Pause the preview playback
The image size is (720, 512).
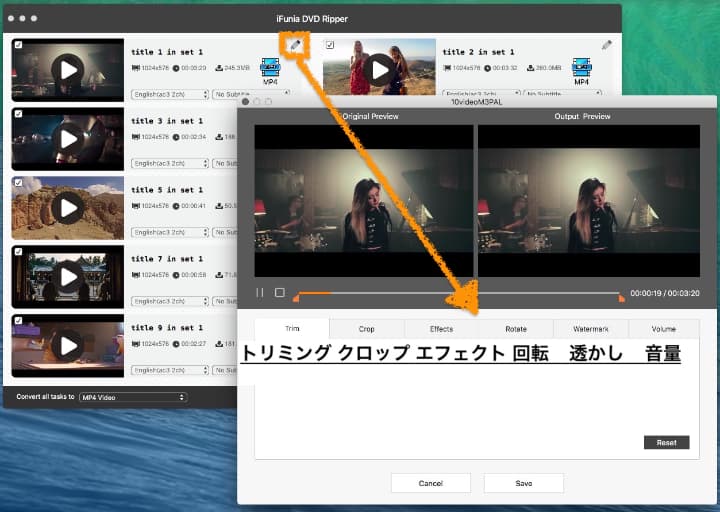click(x=260, y=293)
